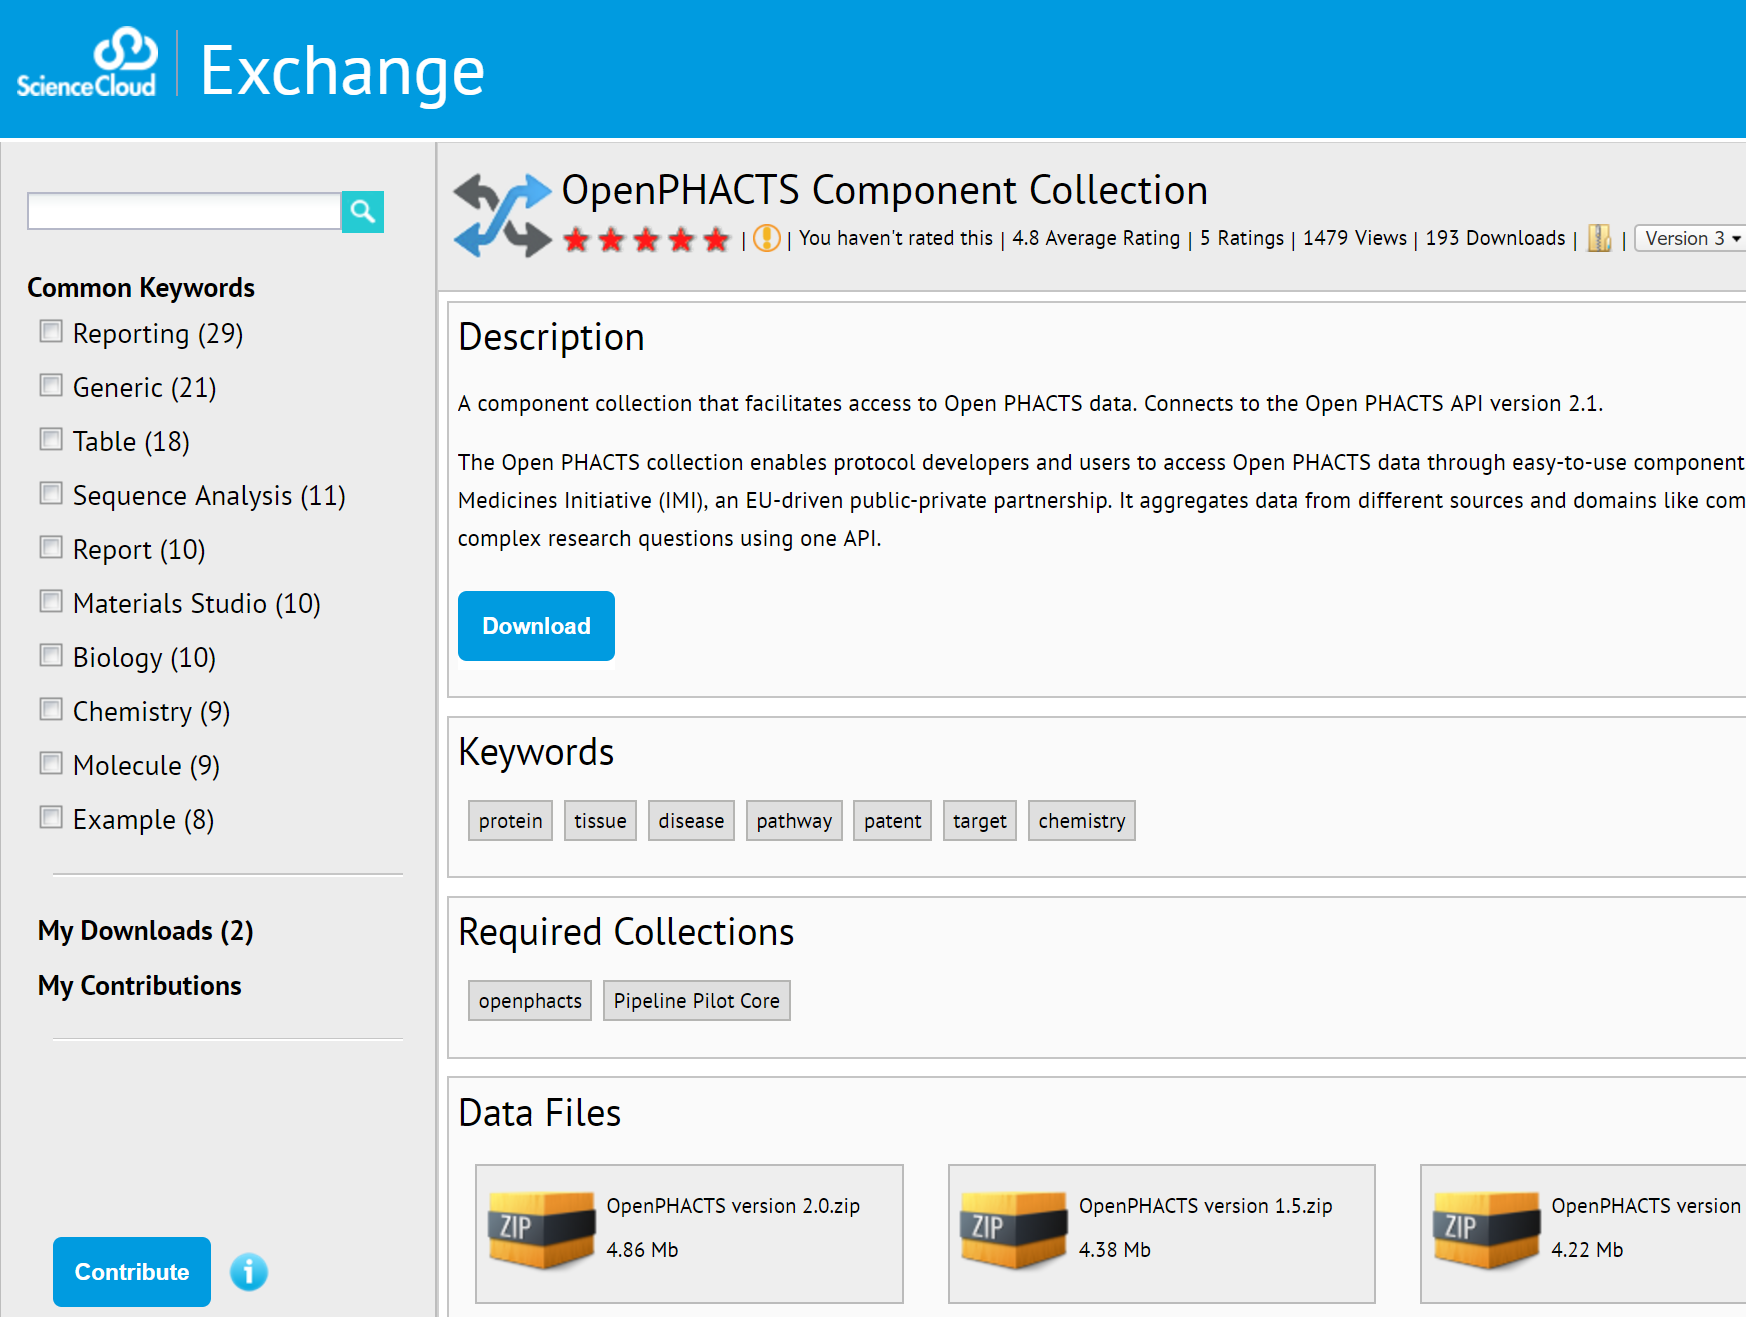Image resolution: width=1746 pixels, height=1317 pixels.
Task: Click the disease keyword tag
Action: pyautogui.click(x=691, y=821)
